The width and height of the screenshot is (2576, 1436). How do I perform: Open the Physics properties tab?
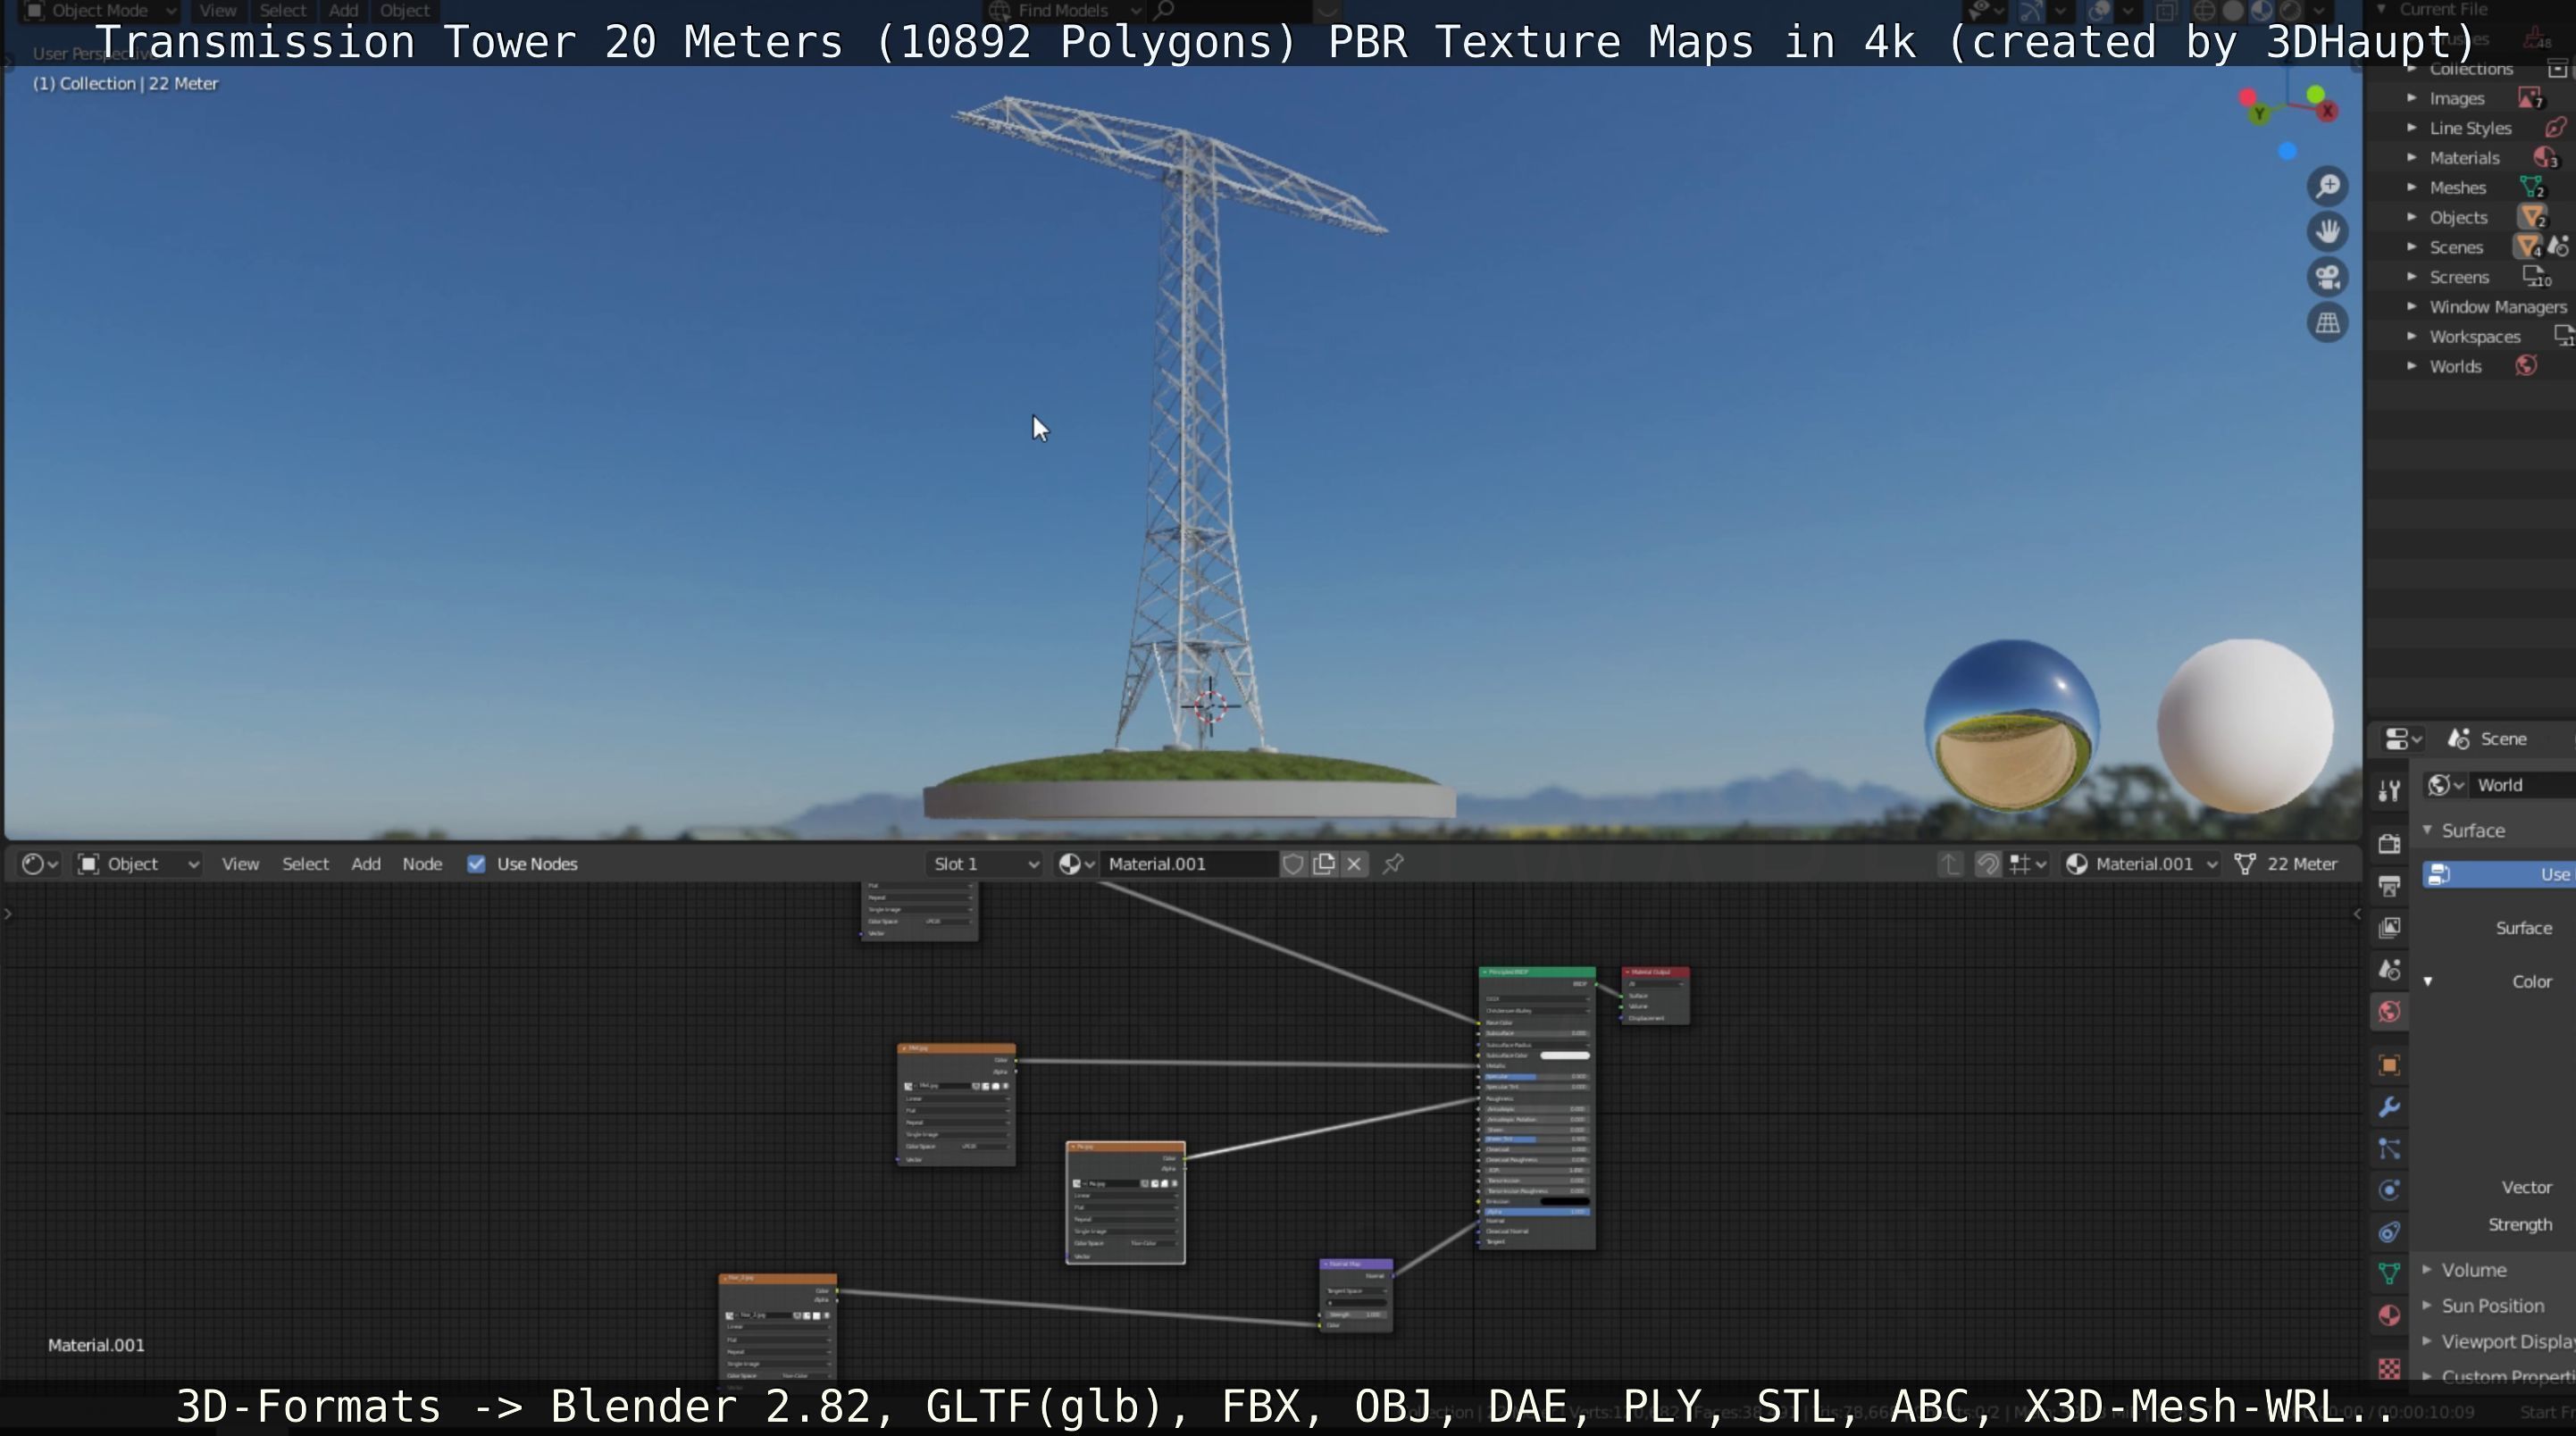tap(2389, 1190)
